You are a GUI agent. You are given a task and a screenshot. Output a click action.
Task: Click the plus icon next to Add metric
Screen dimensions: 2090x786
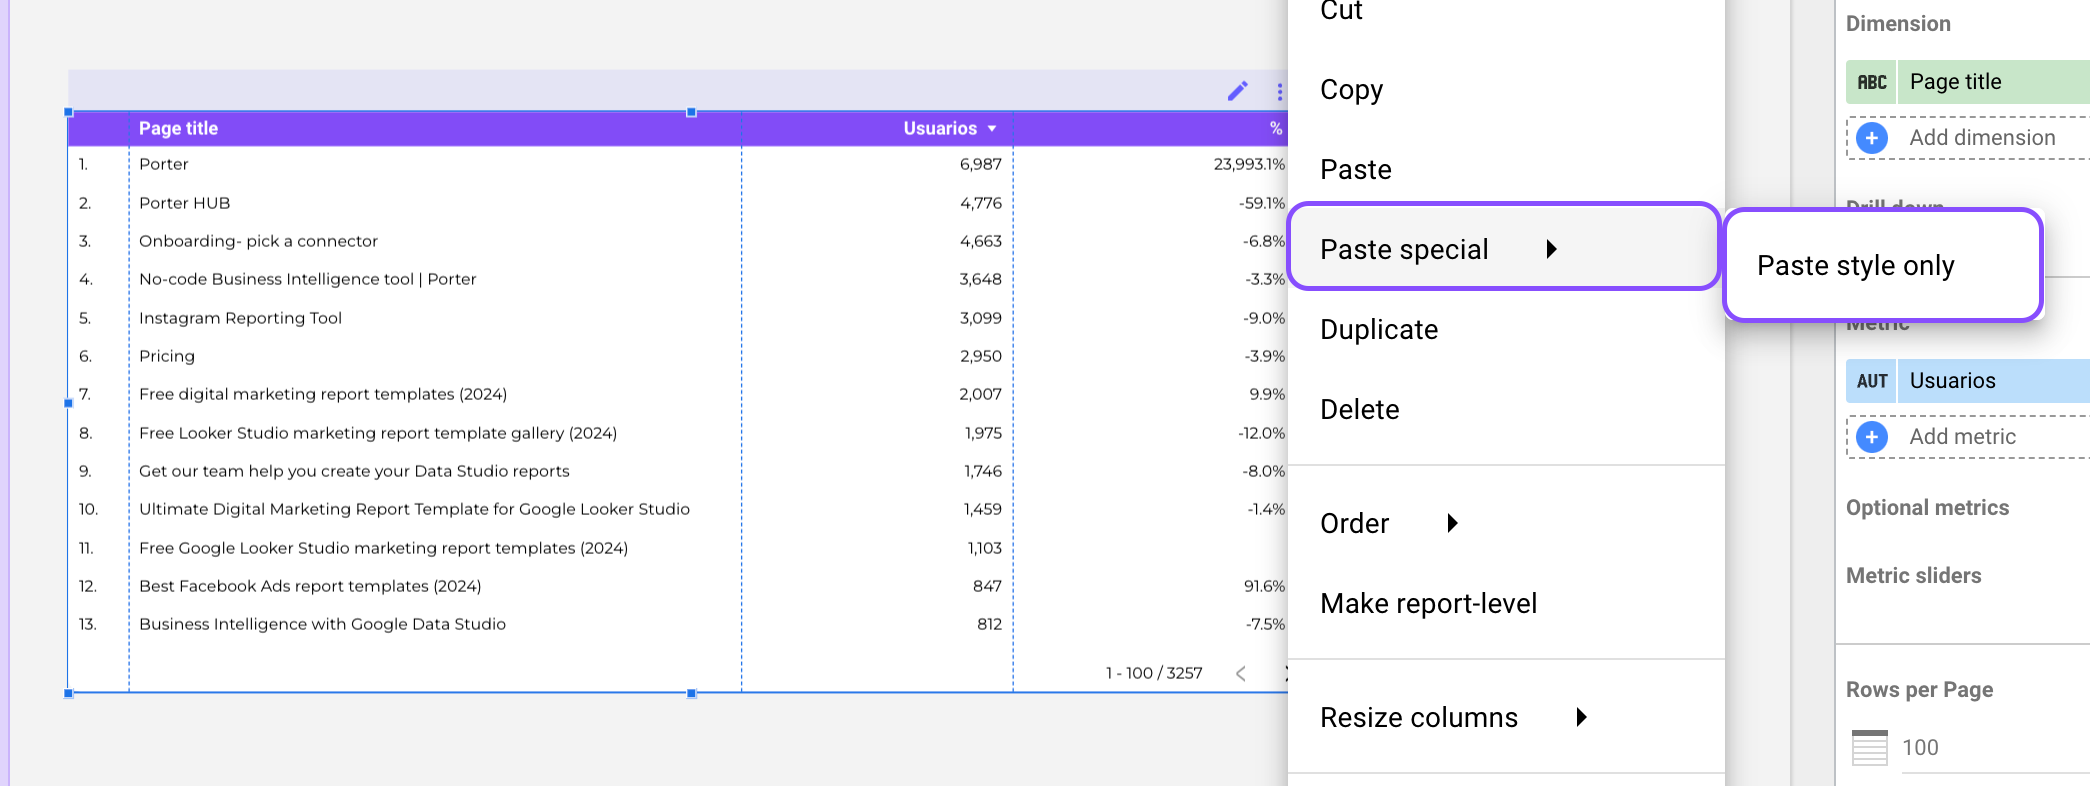[x=1872, y=436]
